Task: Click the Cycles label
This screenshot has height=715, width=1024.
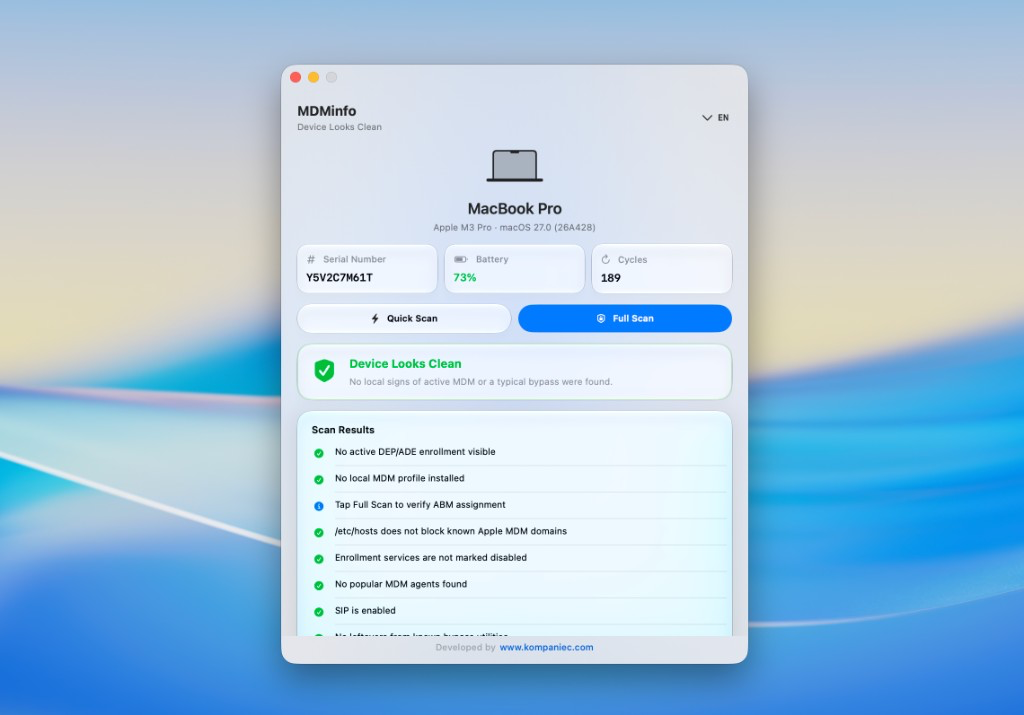Action: [632, 260]
